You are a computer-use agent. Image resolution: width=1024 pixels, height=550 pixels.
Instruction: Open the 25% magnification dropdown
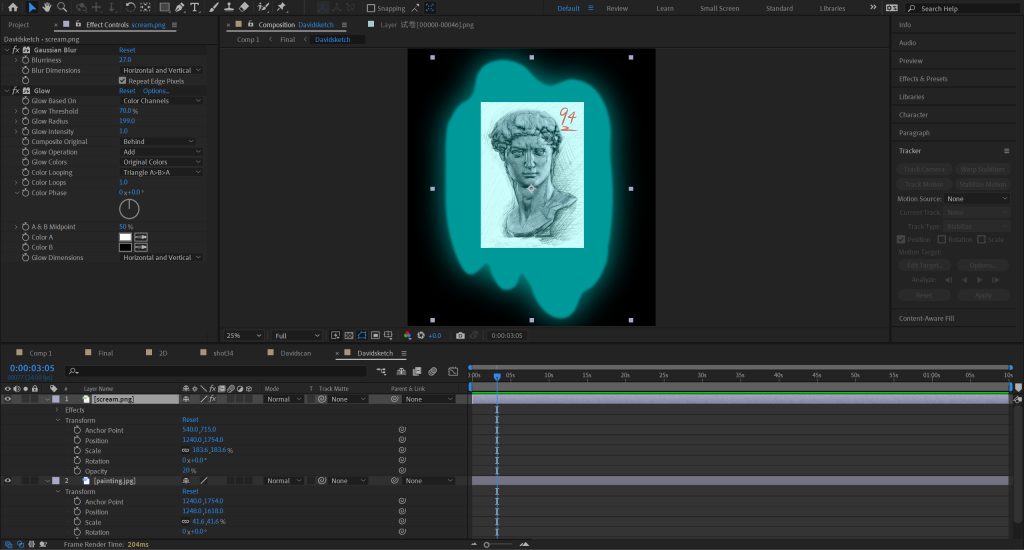[244, 336]
